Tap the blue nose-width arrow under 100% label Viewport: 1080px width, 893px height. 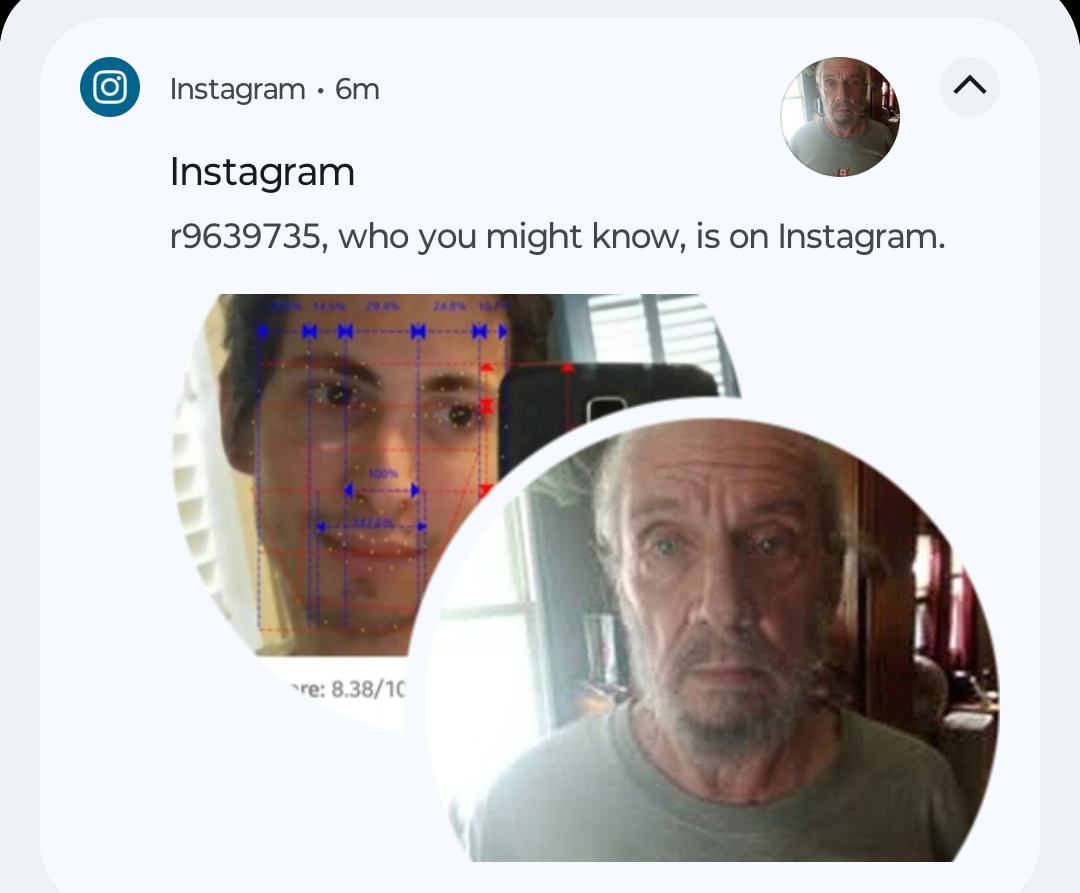coord(382,490)
